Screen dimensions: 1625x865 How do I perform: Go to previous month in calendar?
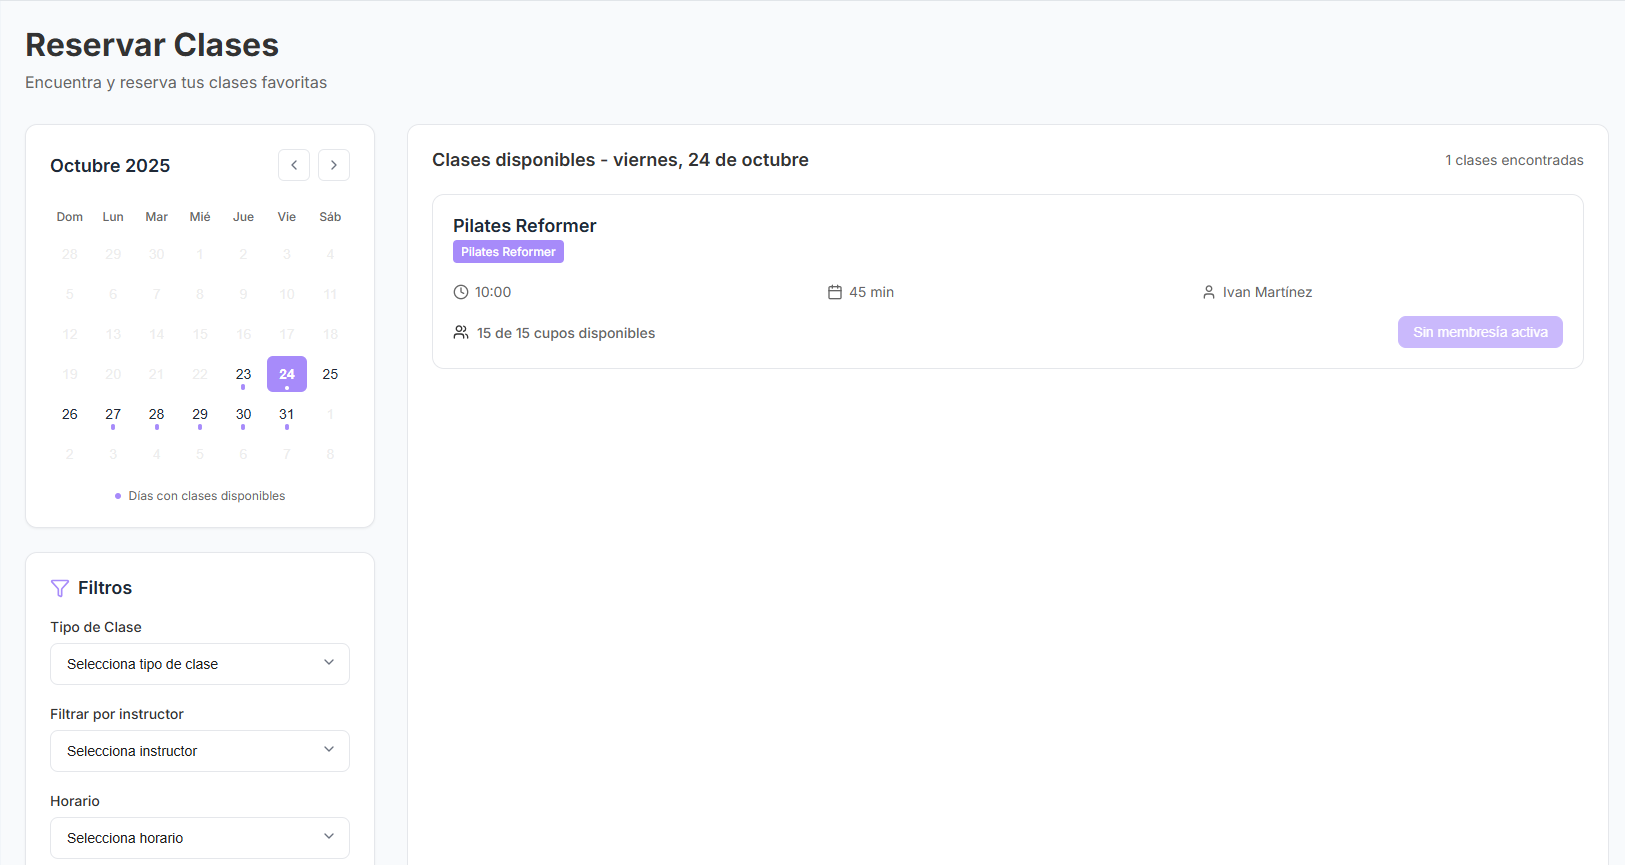tap(294, 165)
